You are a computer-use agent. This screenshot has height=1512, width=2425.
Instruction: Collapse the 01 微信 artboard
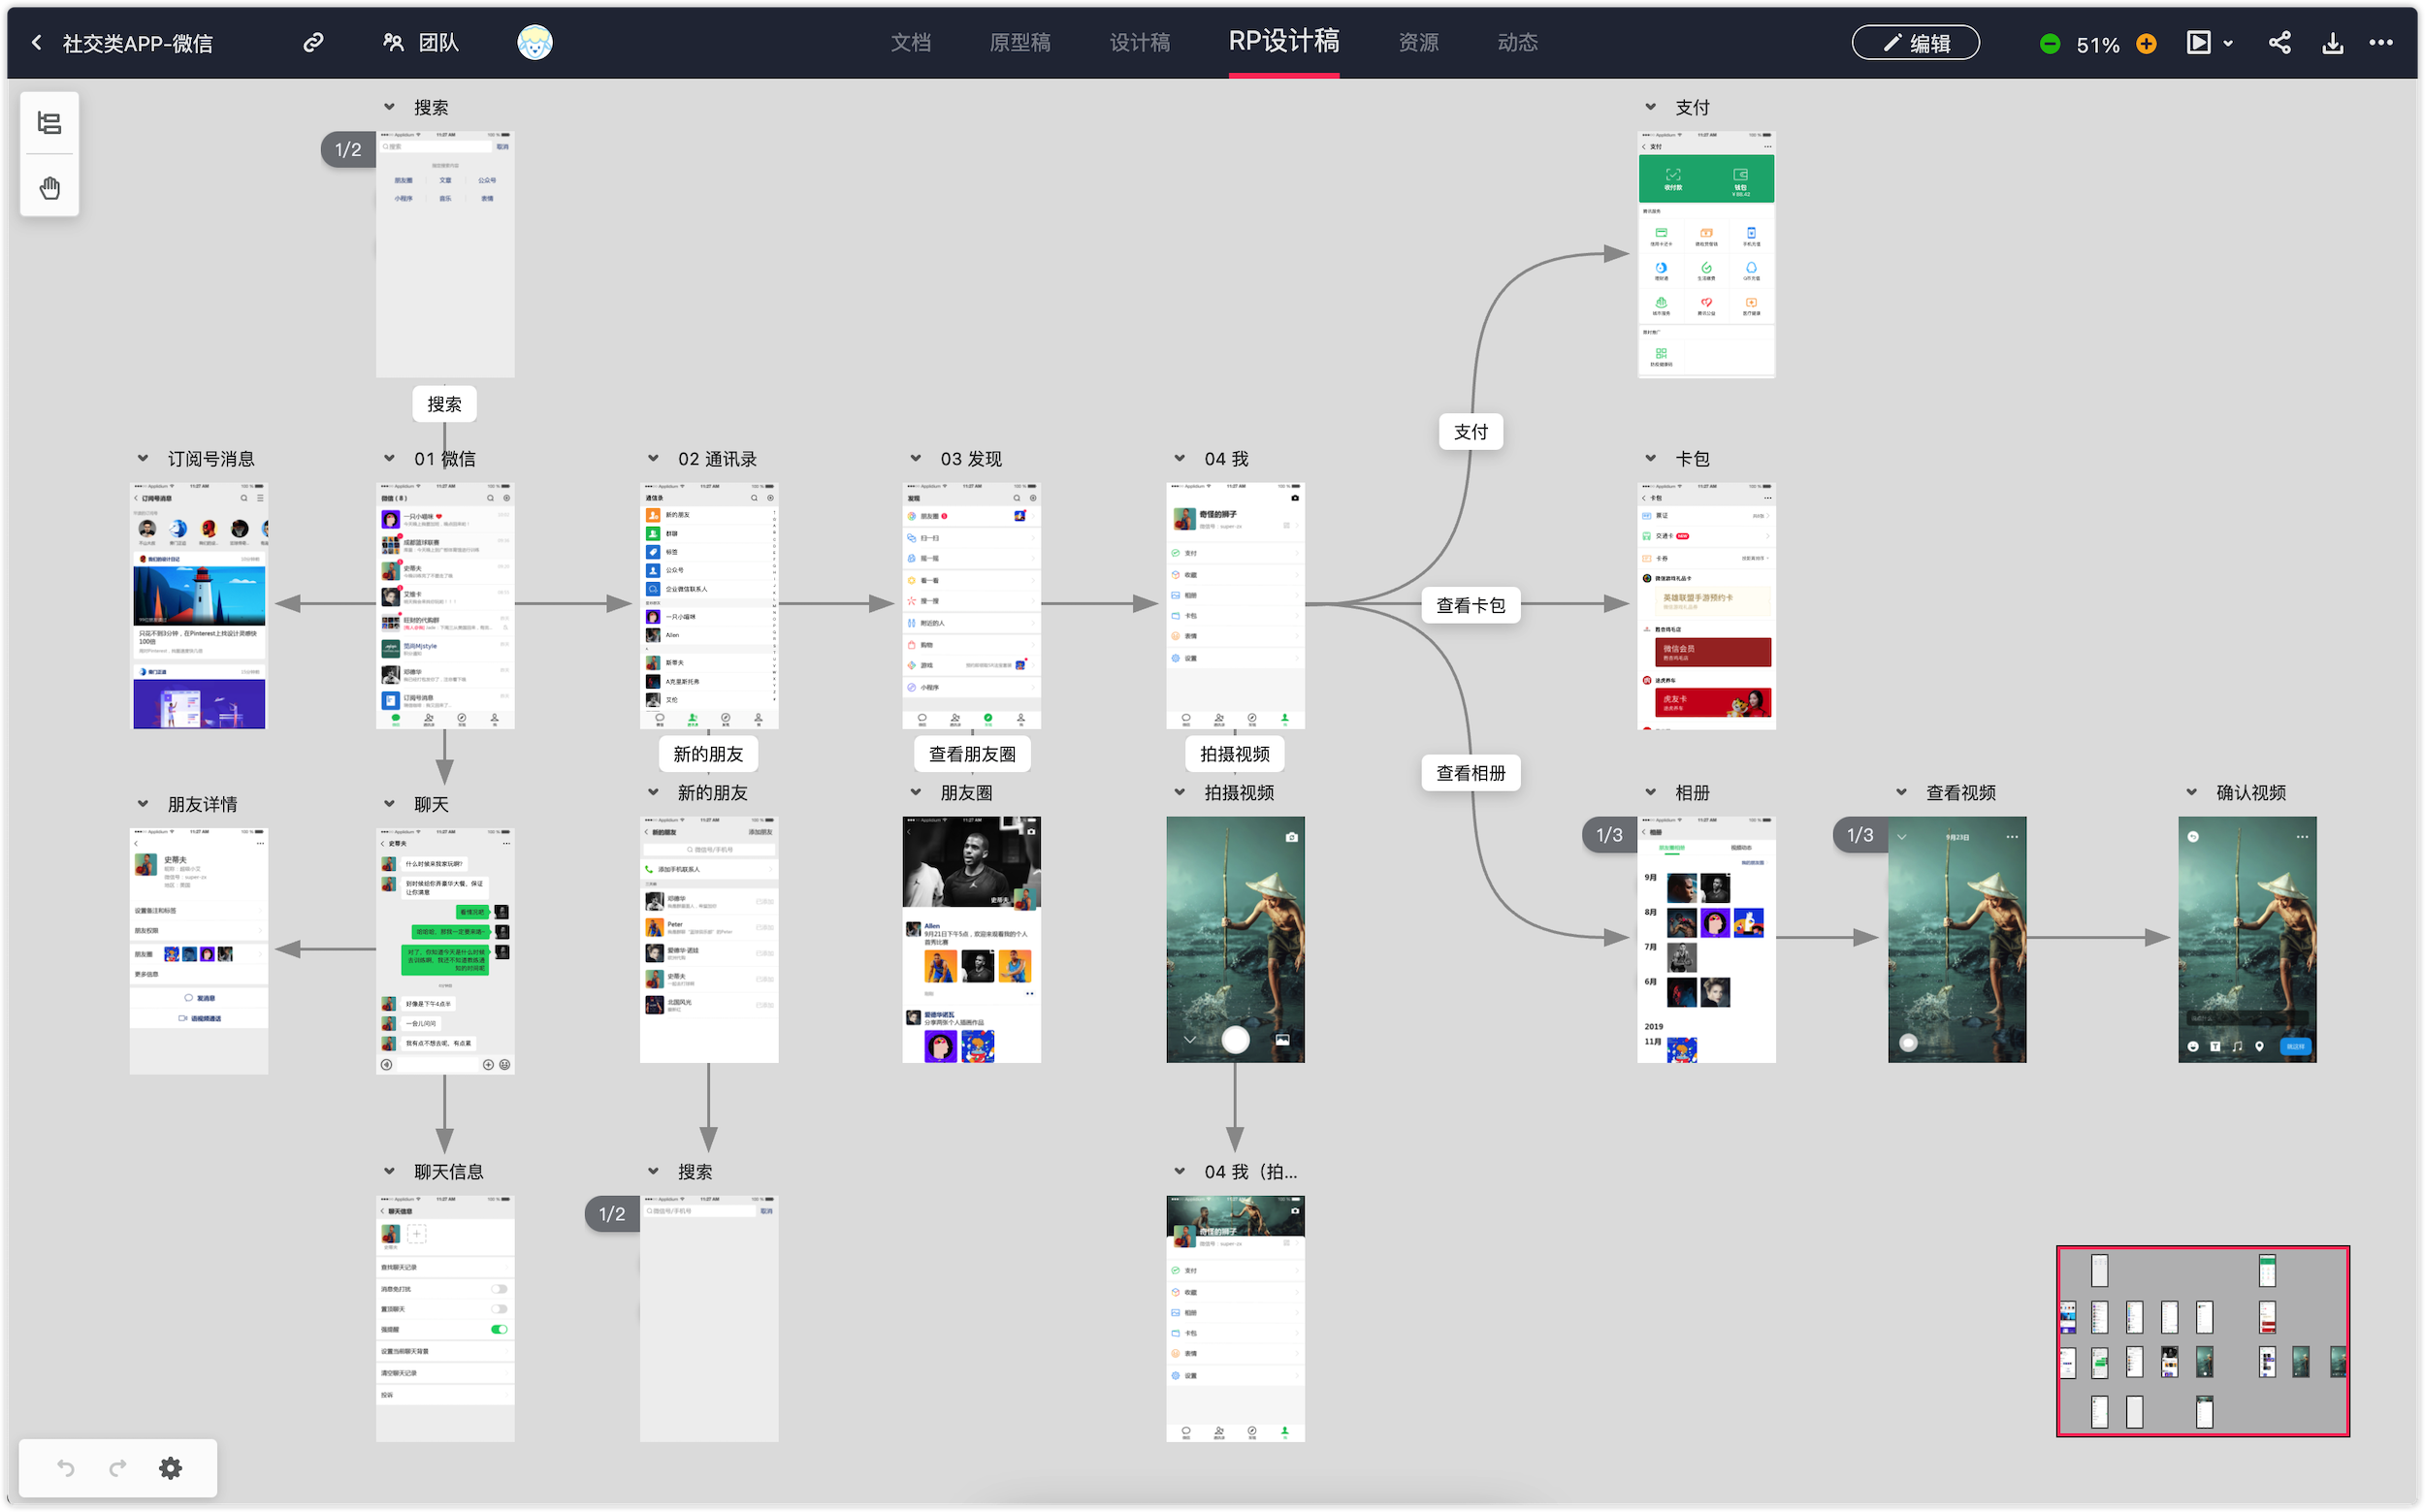tap(389, 458)
